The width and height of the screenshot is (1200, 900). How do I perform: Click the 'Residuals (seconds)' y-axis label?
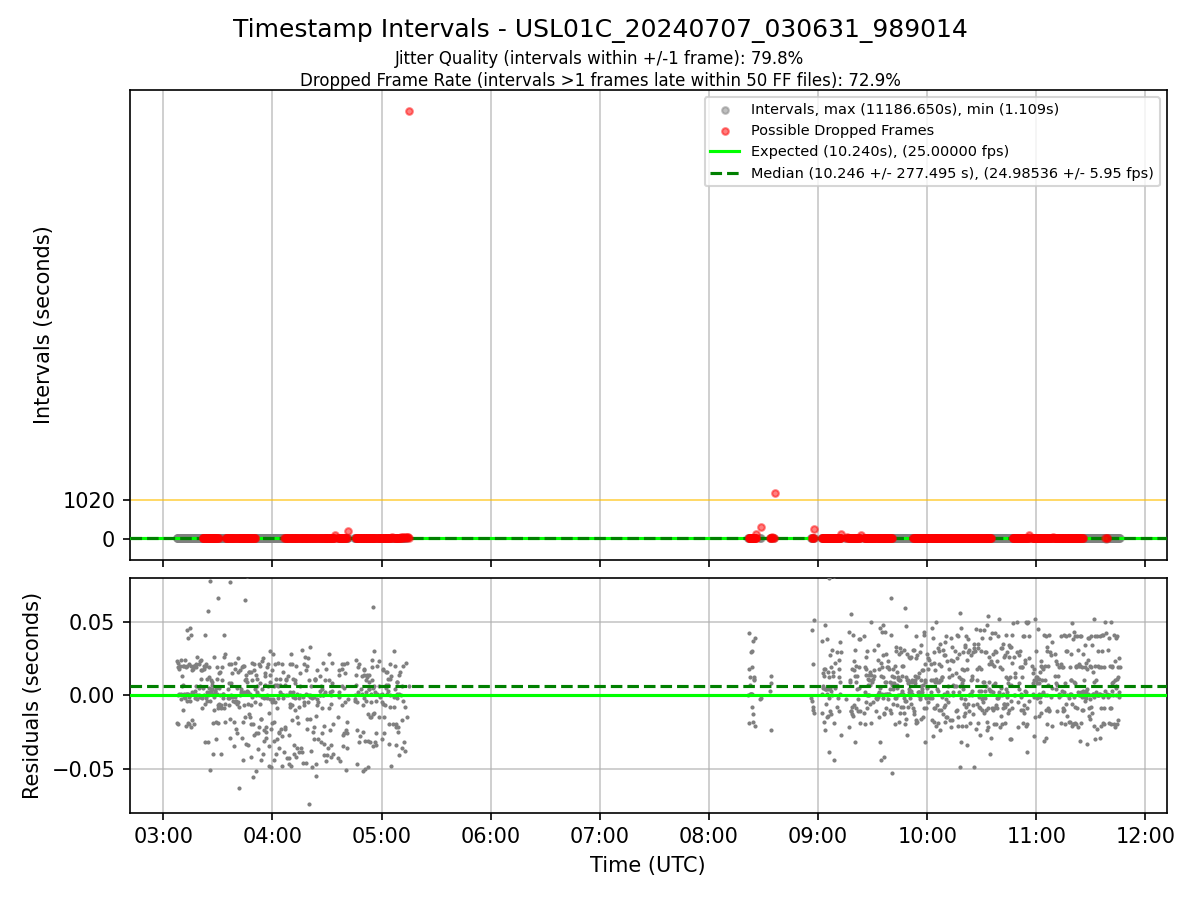(32, 696)
